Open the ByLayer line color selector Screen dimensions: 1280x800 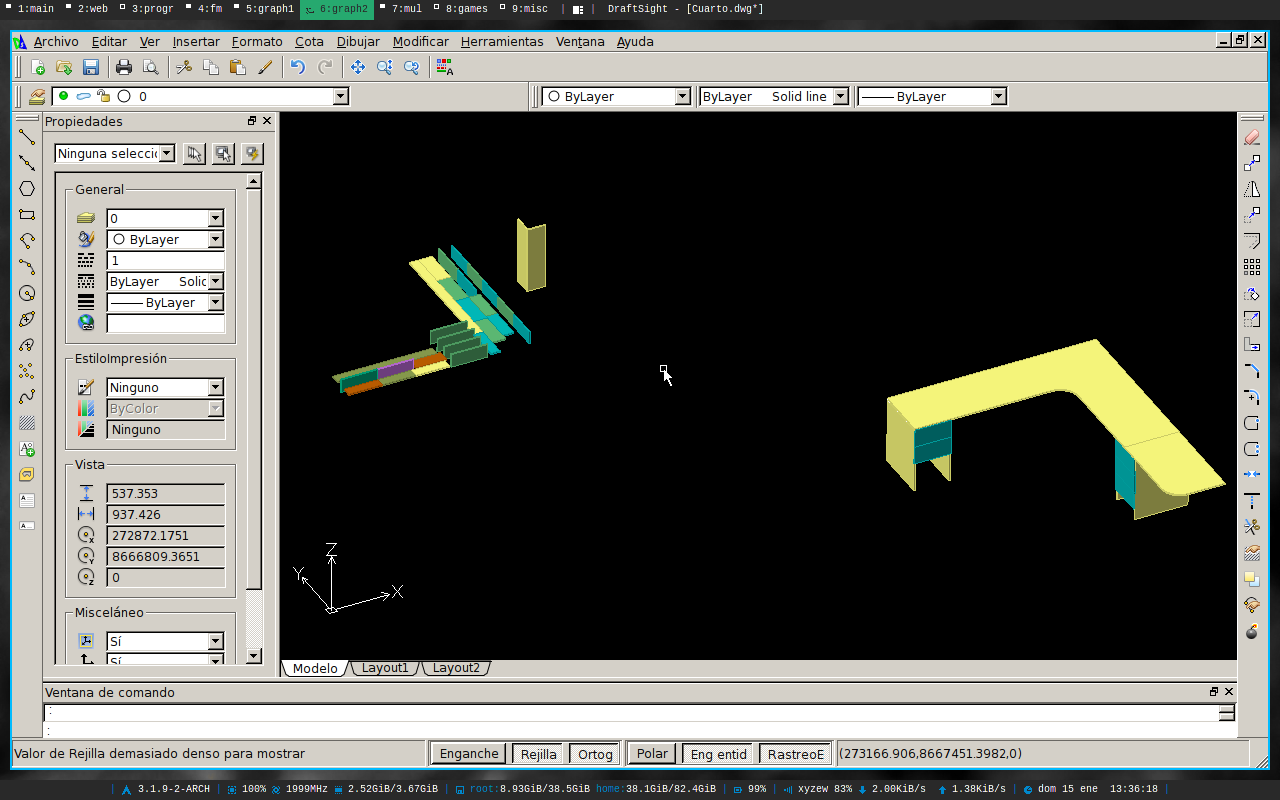[683, 96]
